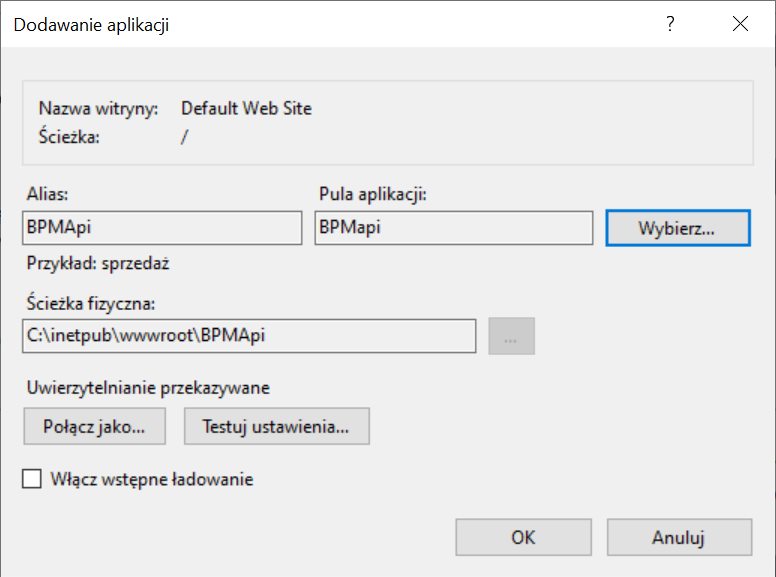Click the Ścieżka fizyczna: label

[91, 303]
